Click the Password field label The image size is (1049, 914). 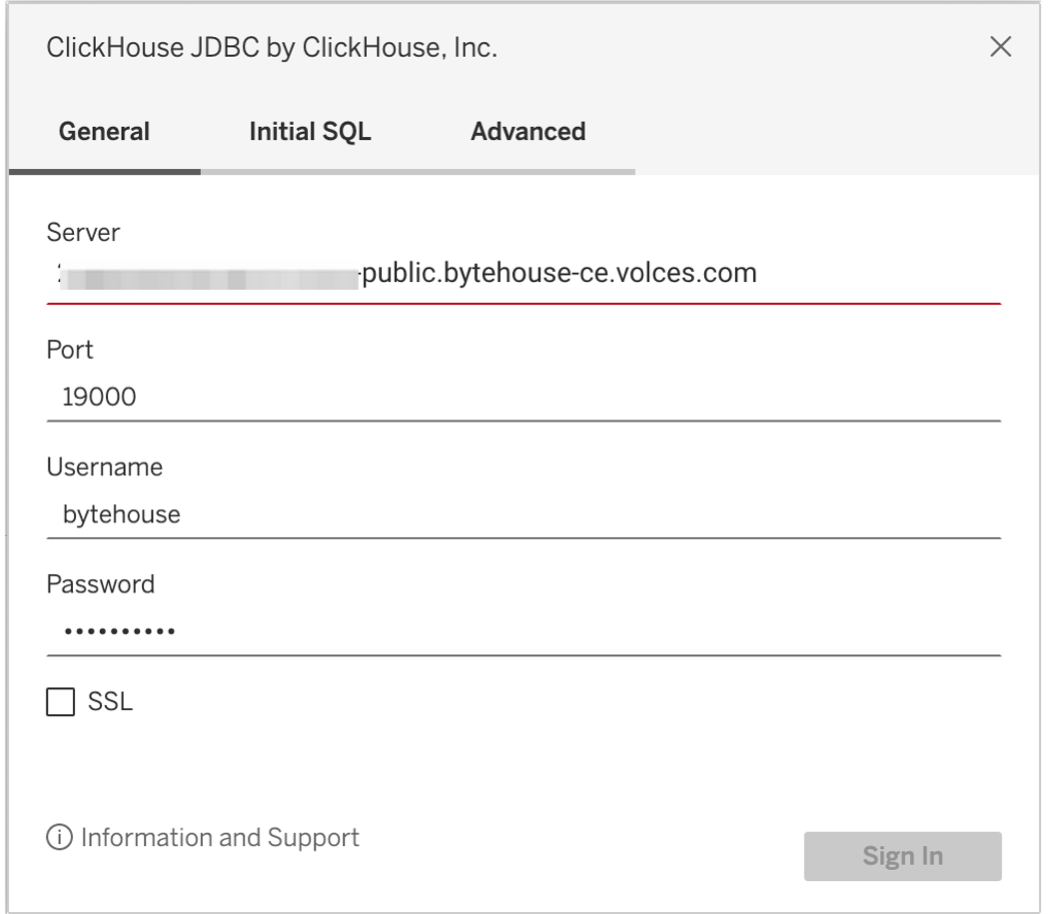pos(100,584)
